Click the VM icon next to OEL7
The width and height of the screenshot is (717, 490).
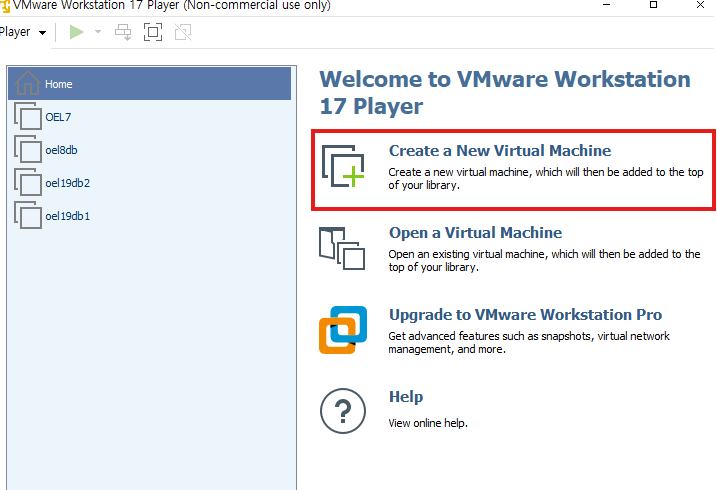click(x=28, y=116)
